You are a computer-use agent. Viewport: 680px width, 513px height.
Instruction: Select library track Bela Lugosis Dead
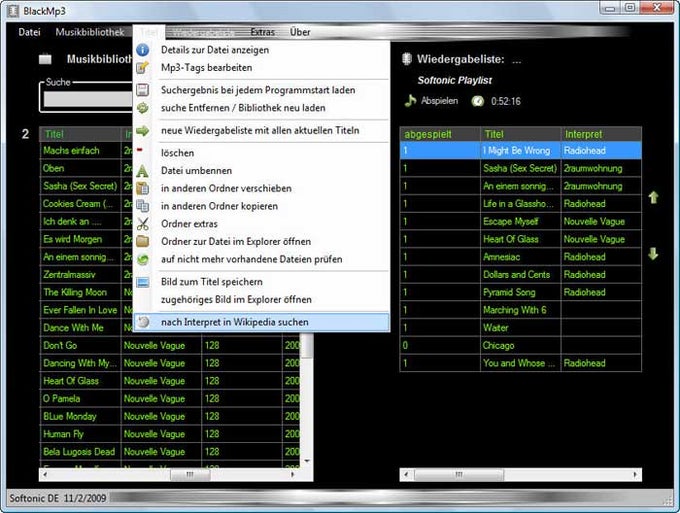[80, 452]
